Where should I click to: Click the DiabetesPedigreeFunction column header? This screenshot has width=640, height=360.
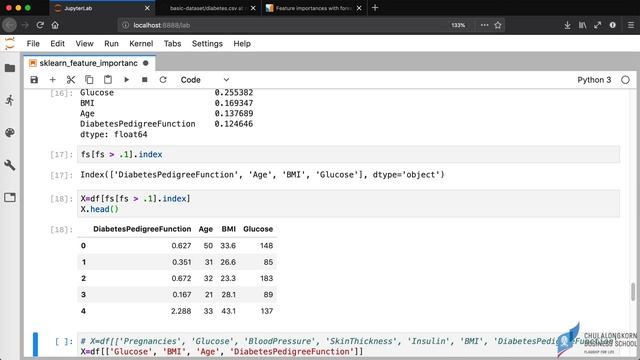point(142,229)
